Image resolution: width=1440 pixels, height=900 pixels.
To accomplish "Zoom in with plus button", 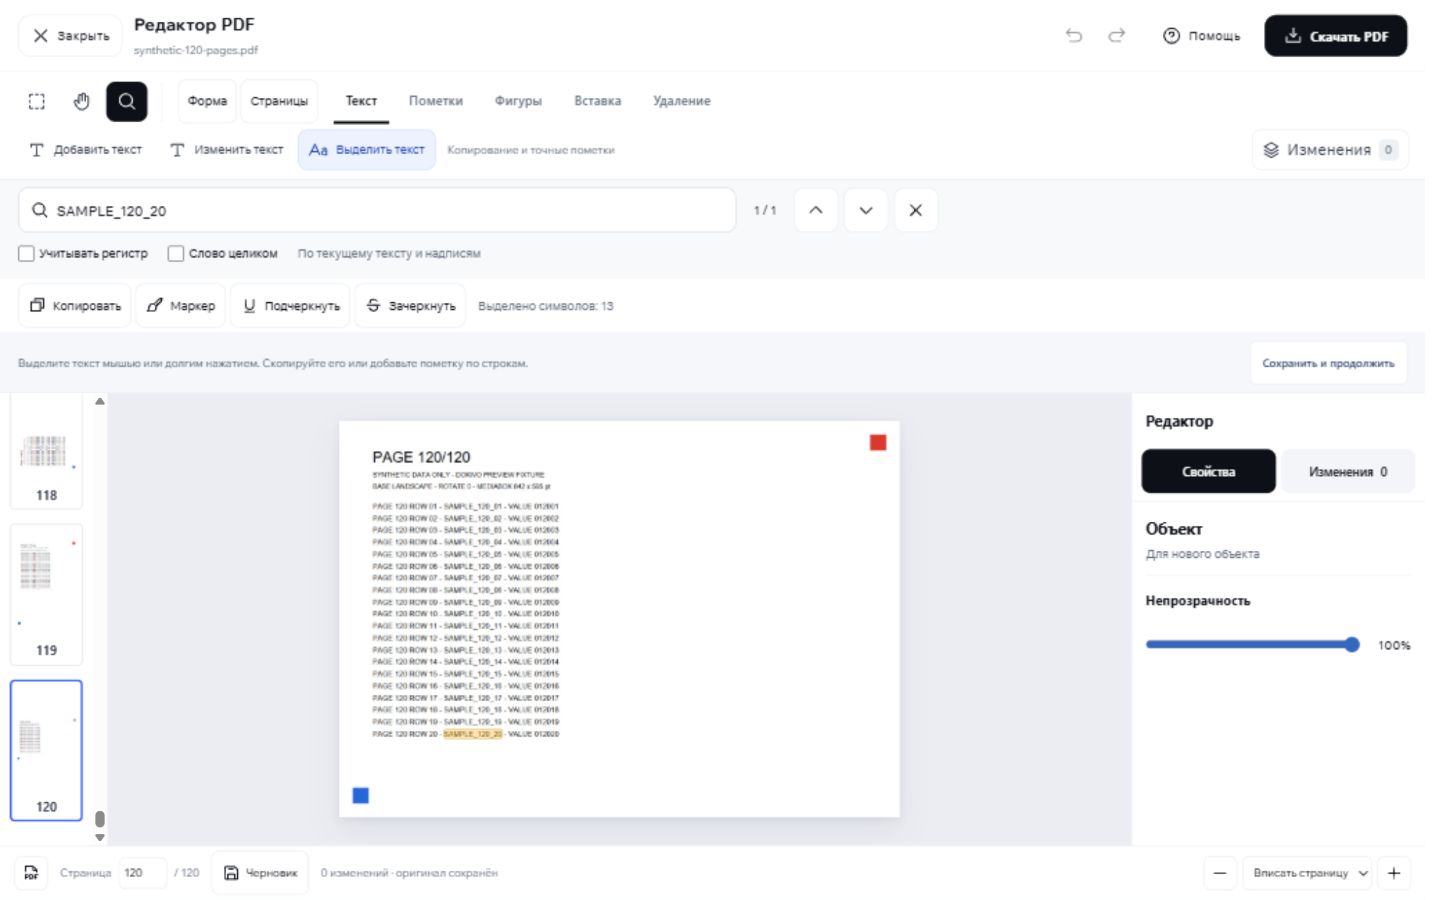I will pos(1394,873).
